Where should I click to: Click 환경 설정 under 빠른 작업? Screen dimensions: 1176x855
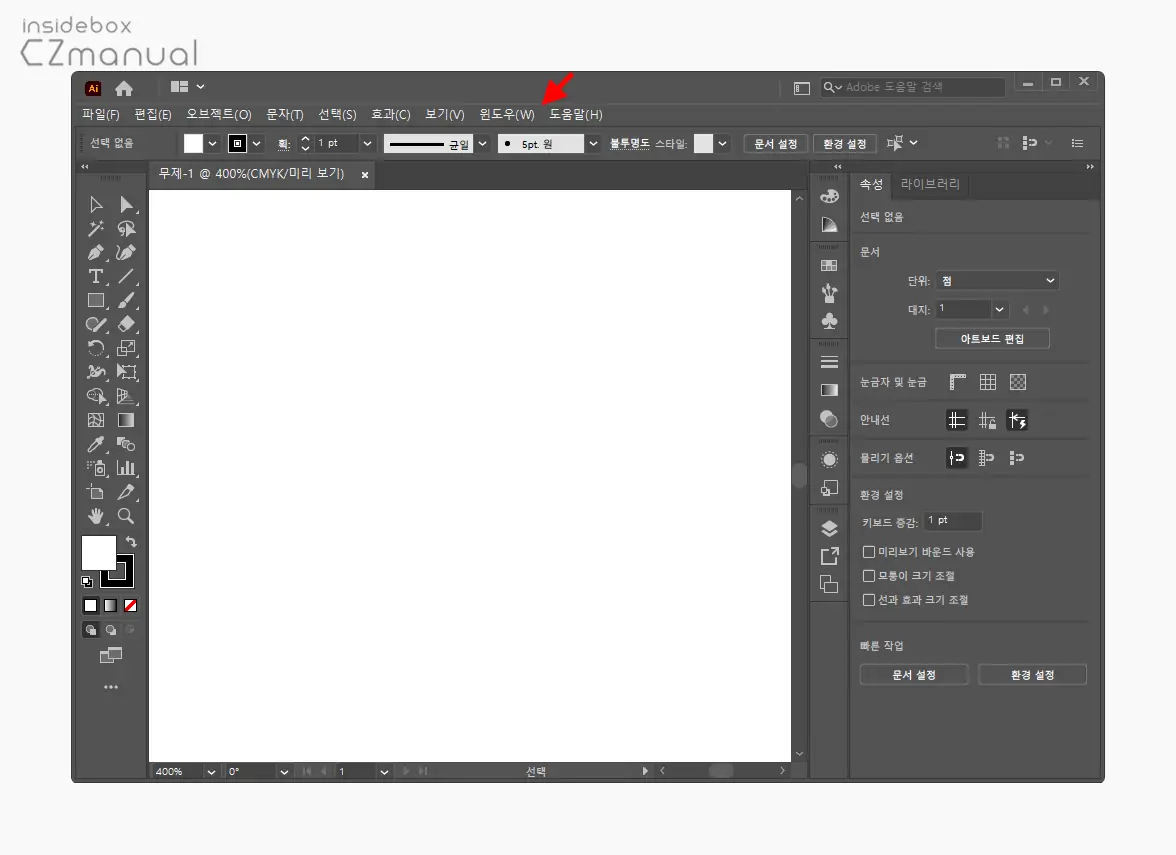pyautogui.click(x=1033, y=675)
